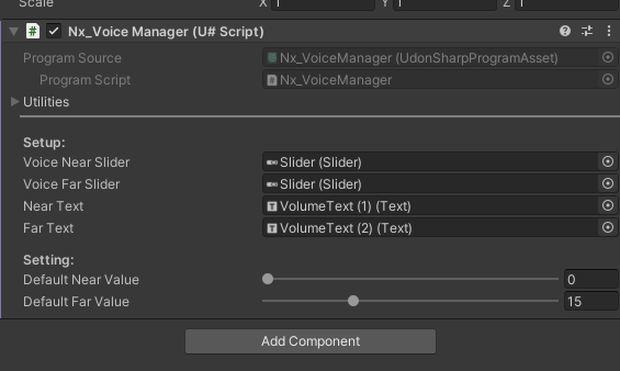Disable the Nx_Voice Manager component checkbox
The image size is (620, 371).
point(54,31)
